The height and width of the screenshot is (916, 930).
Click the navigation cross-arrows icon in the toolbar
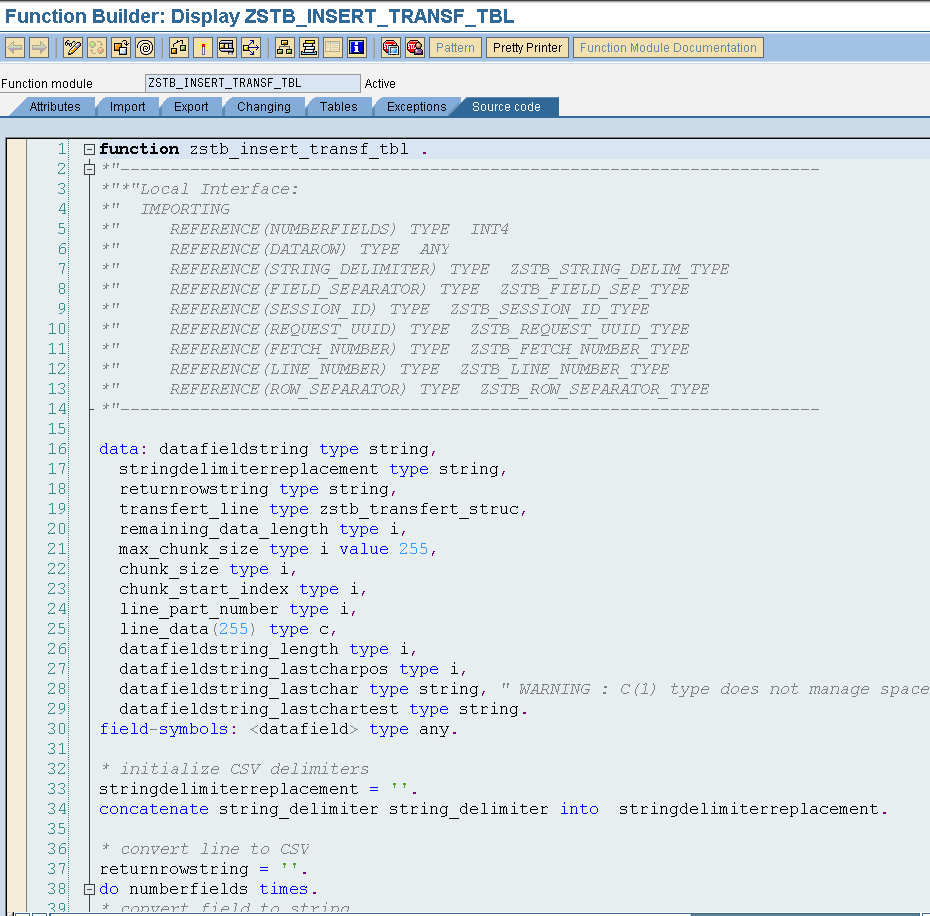[x=252, y=46]
